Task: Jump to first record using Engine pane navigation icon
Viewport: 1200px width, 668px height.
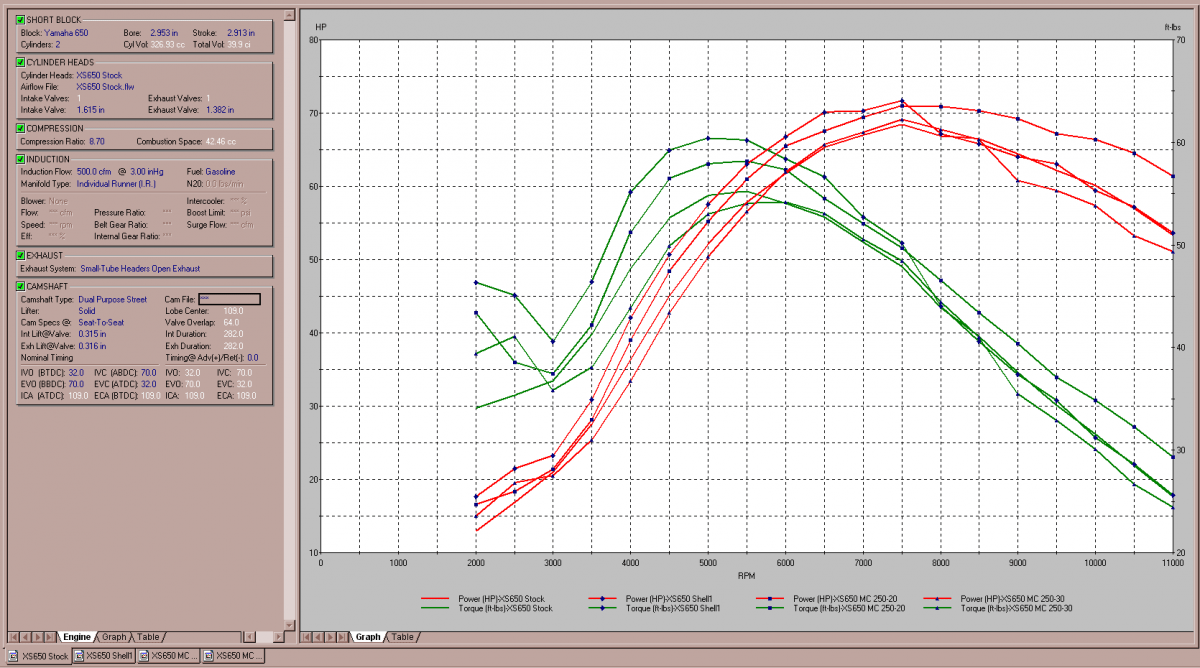Action: click(x=12, y=637)
